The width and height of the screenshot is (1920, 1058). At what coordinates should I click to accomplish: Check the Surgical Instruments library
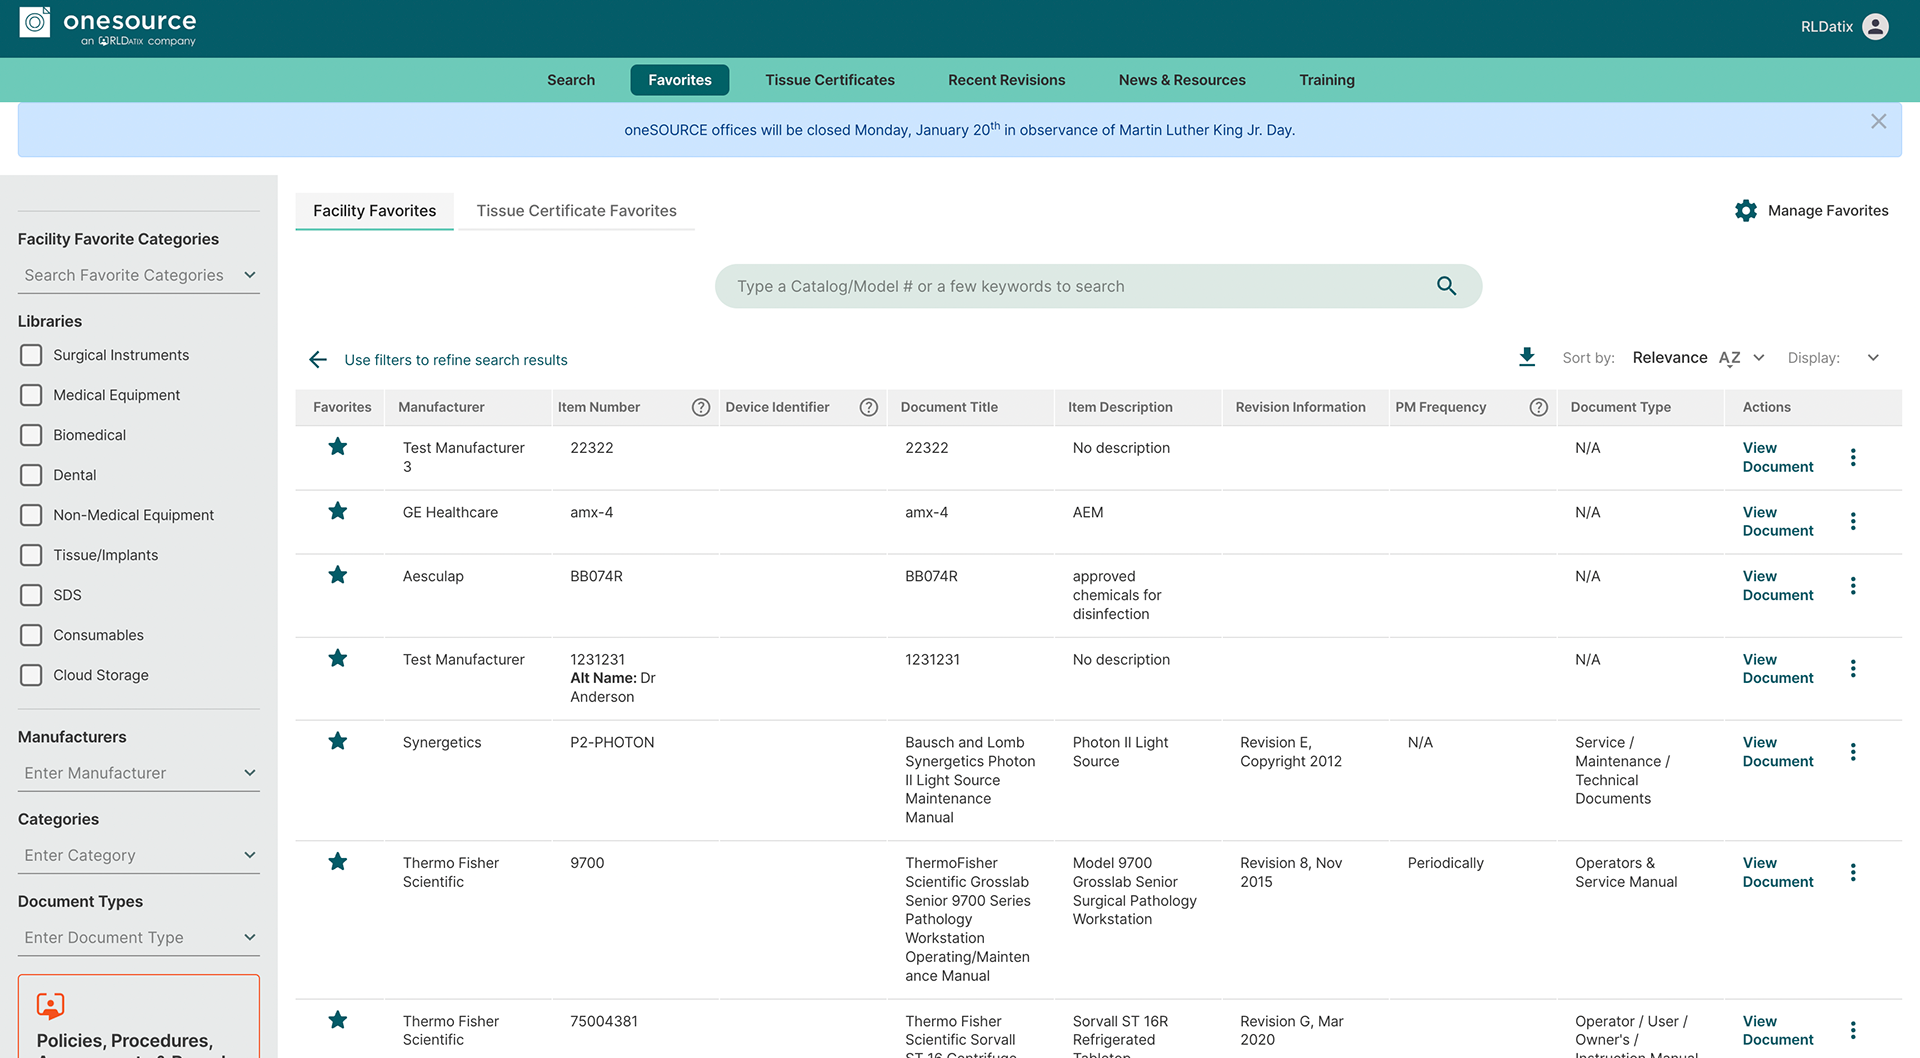[x=31, y=355]
